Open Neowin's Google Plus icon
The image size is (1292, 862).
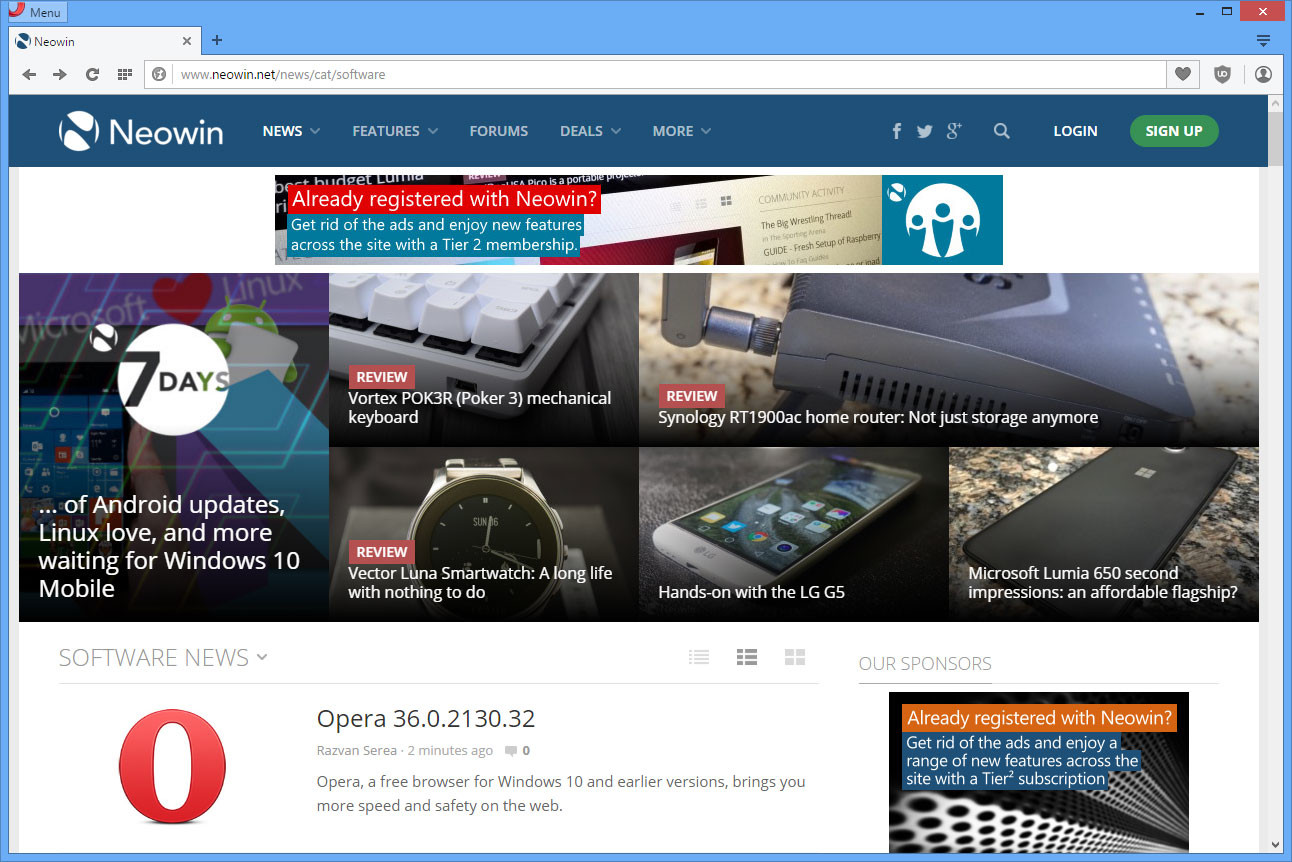pos(954,131)
